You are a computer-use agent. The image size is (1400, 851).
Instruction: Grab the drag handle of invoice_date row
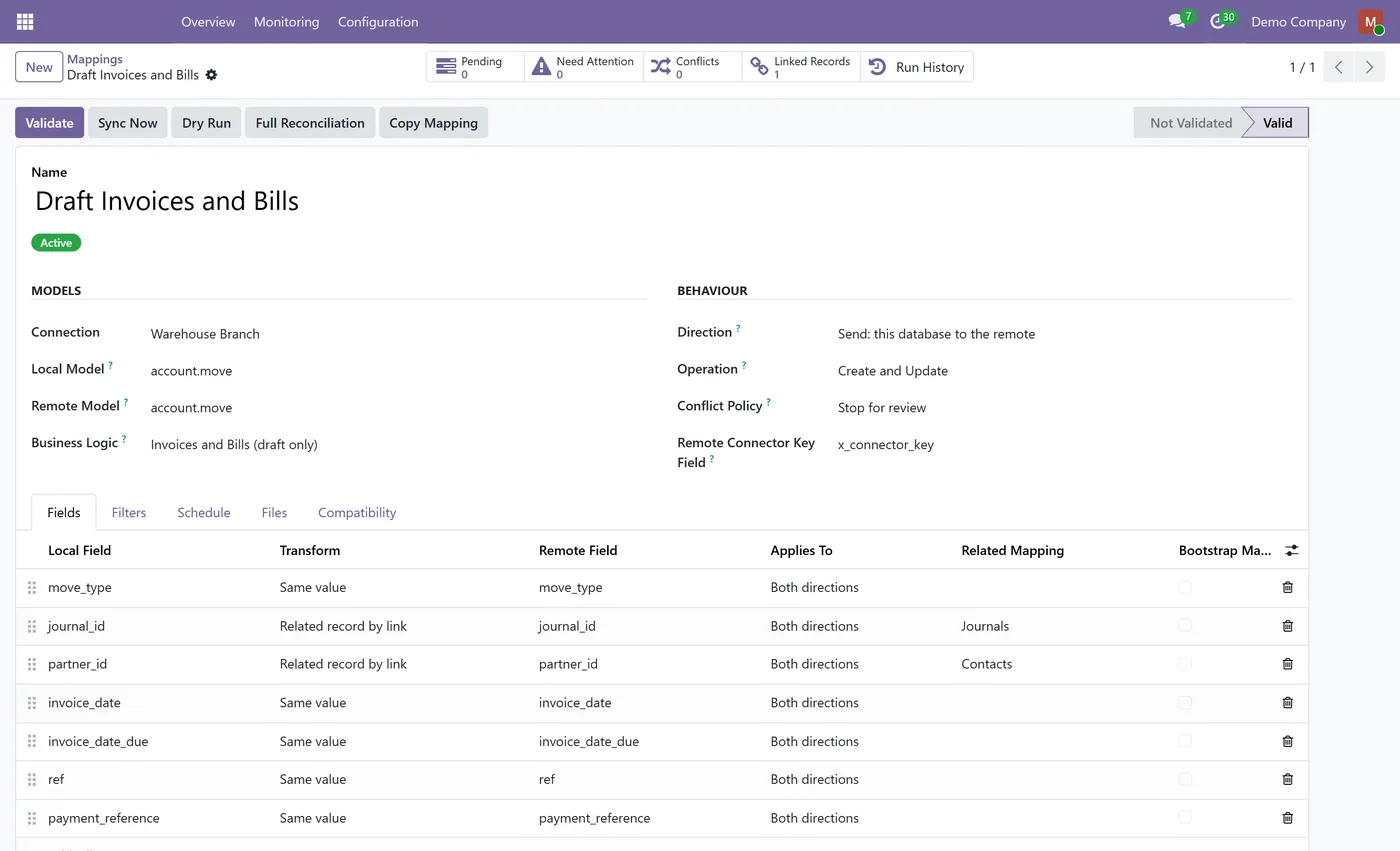click(x=32, y=702)
